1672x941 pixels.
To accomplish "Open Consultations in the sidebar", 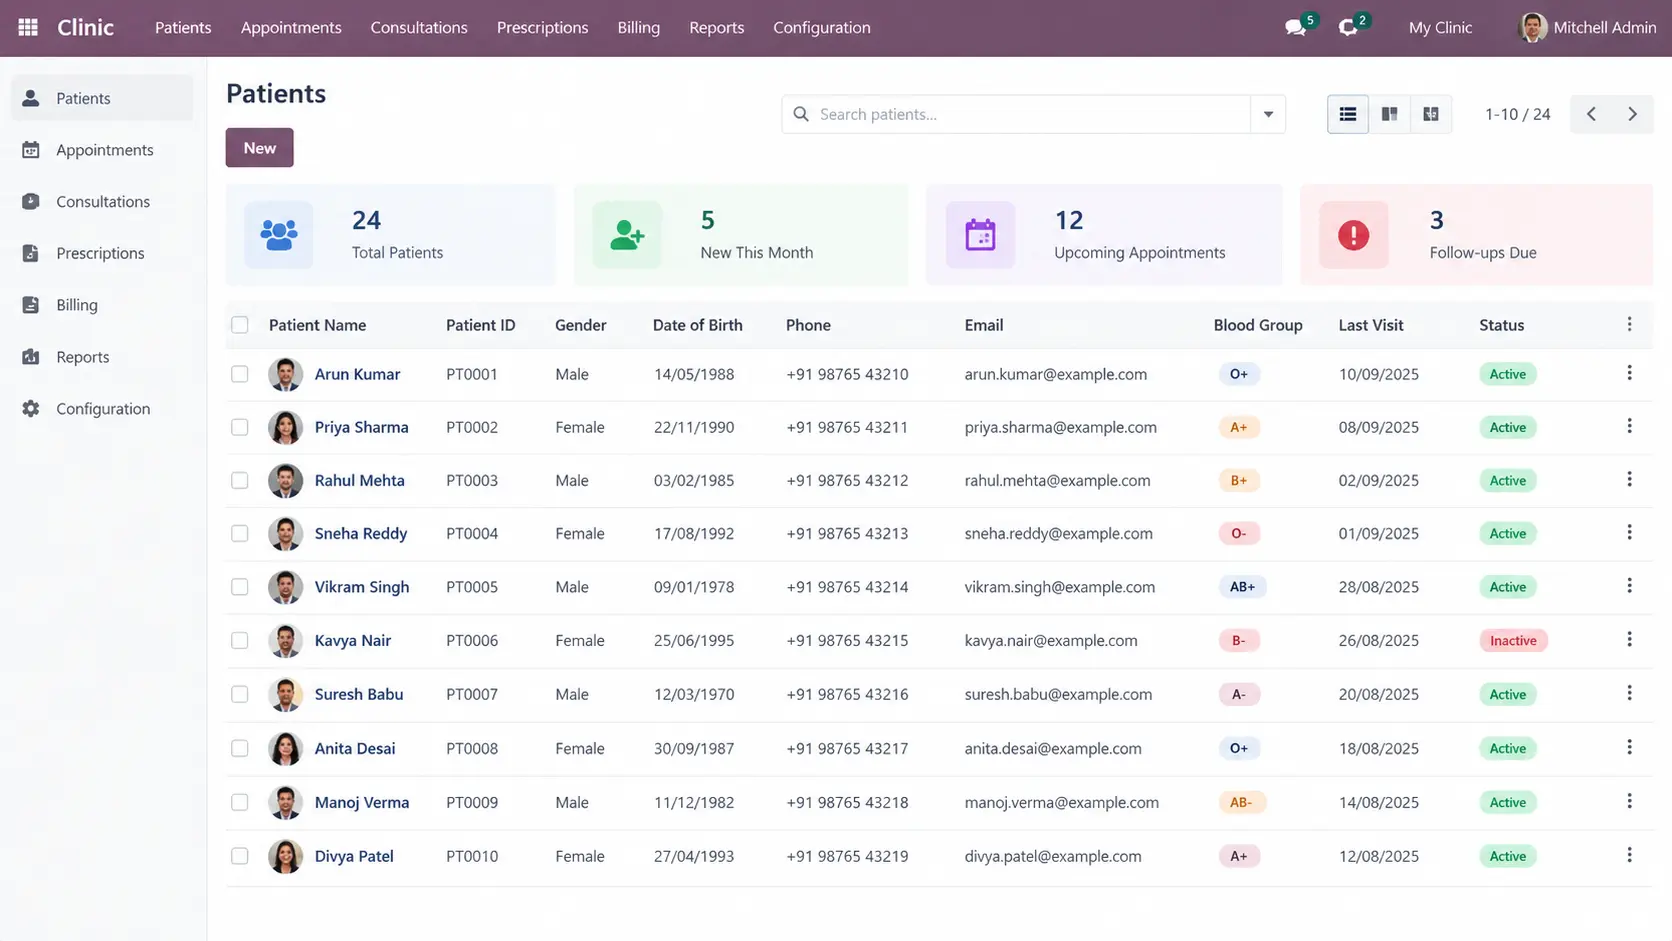I will (102, 202).
